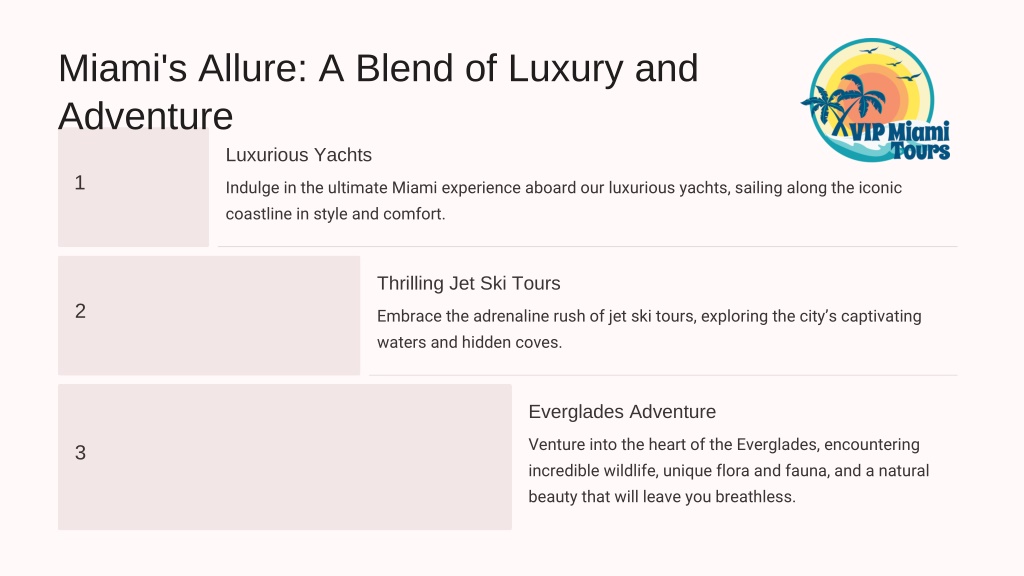The image size is (1024, 576).
Task: Click the digit 3 label
Action: [80, 453]
